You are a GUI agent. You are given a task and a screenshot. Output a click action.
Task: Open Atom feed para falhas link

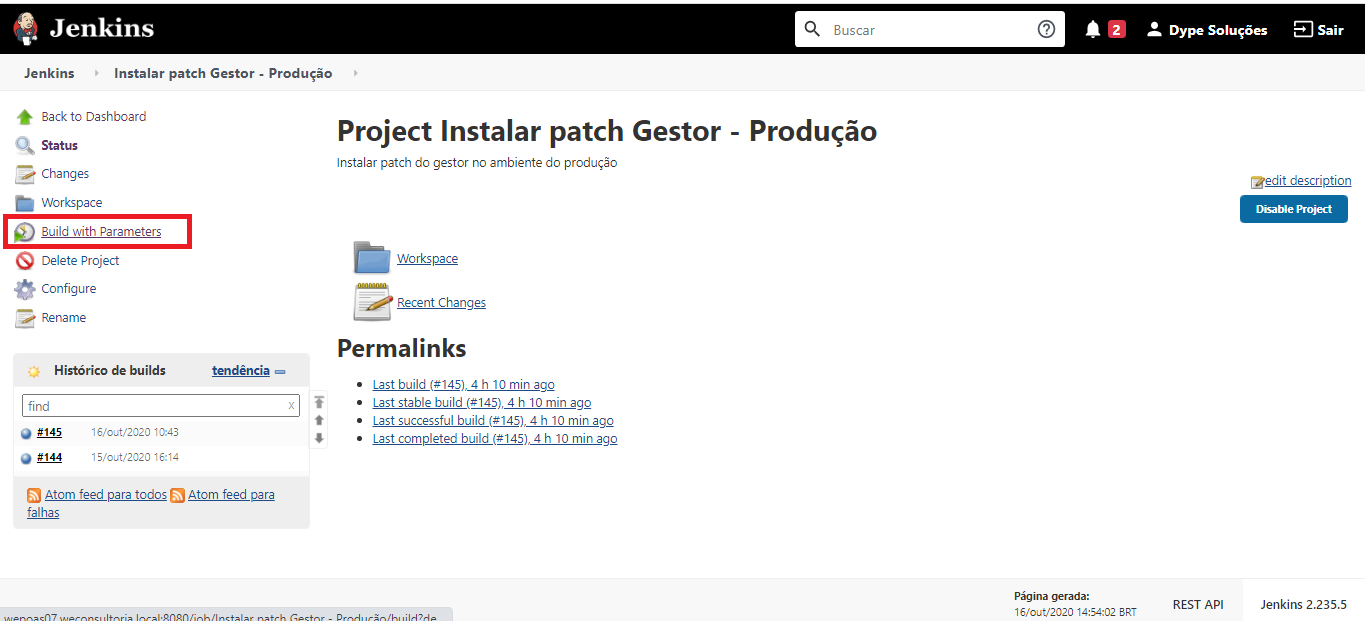pos(231,495)
